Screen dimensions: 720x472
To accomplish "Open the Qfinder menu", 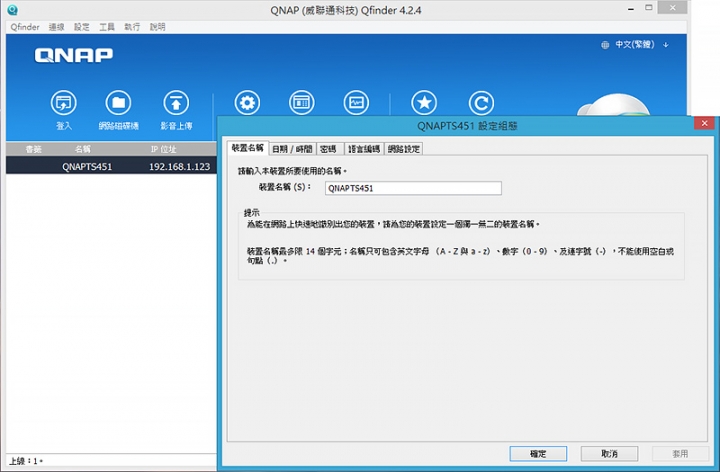I will click(x=25, y=27).
